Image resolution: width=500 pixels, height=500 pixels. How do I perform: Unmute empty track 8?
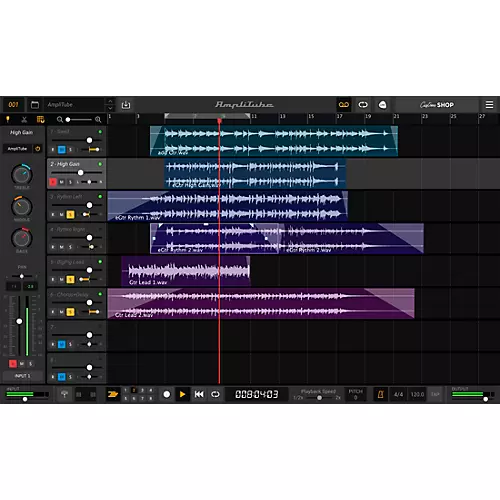pyautogui.click(x=62, y=377)
